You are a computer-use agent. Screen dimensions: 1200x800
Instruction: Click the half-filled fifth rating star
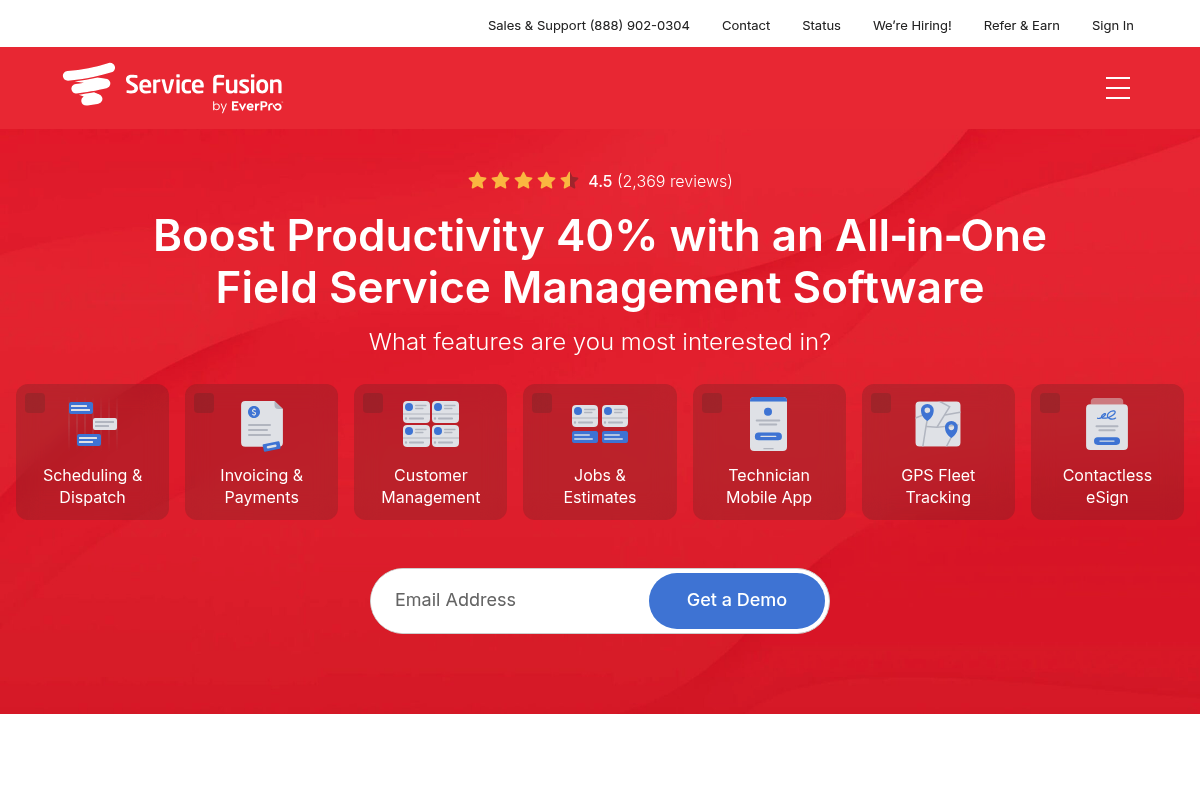click(569, 180)
